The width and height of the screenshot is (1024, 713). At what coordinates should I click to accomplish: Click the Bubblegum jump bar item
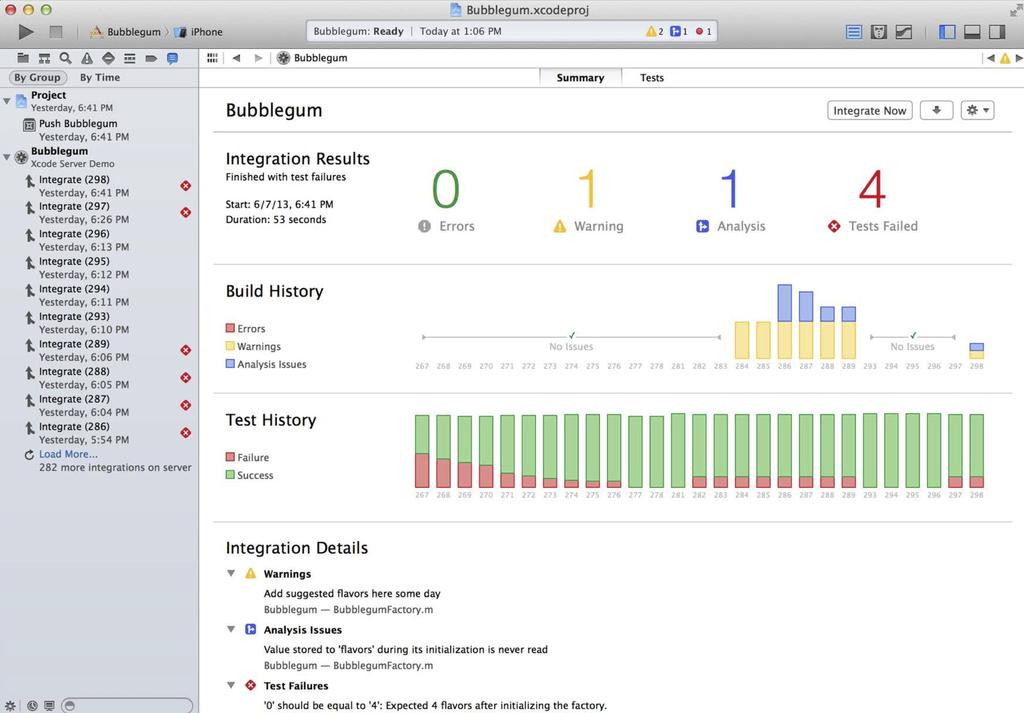point(312,58)
